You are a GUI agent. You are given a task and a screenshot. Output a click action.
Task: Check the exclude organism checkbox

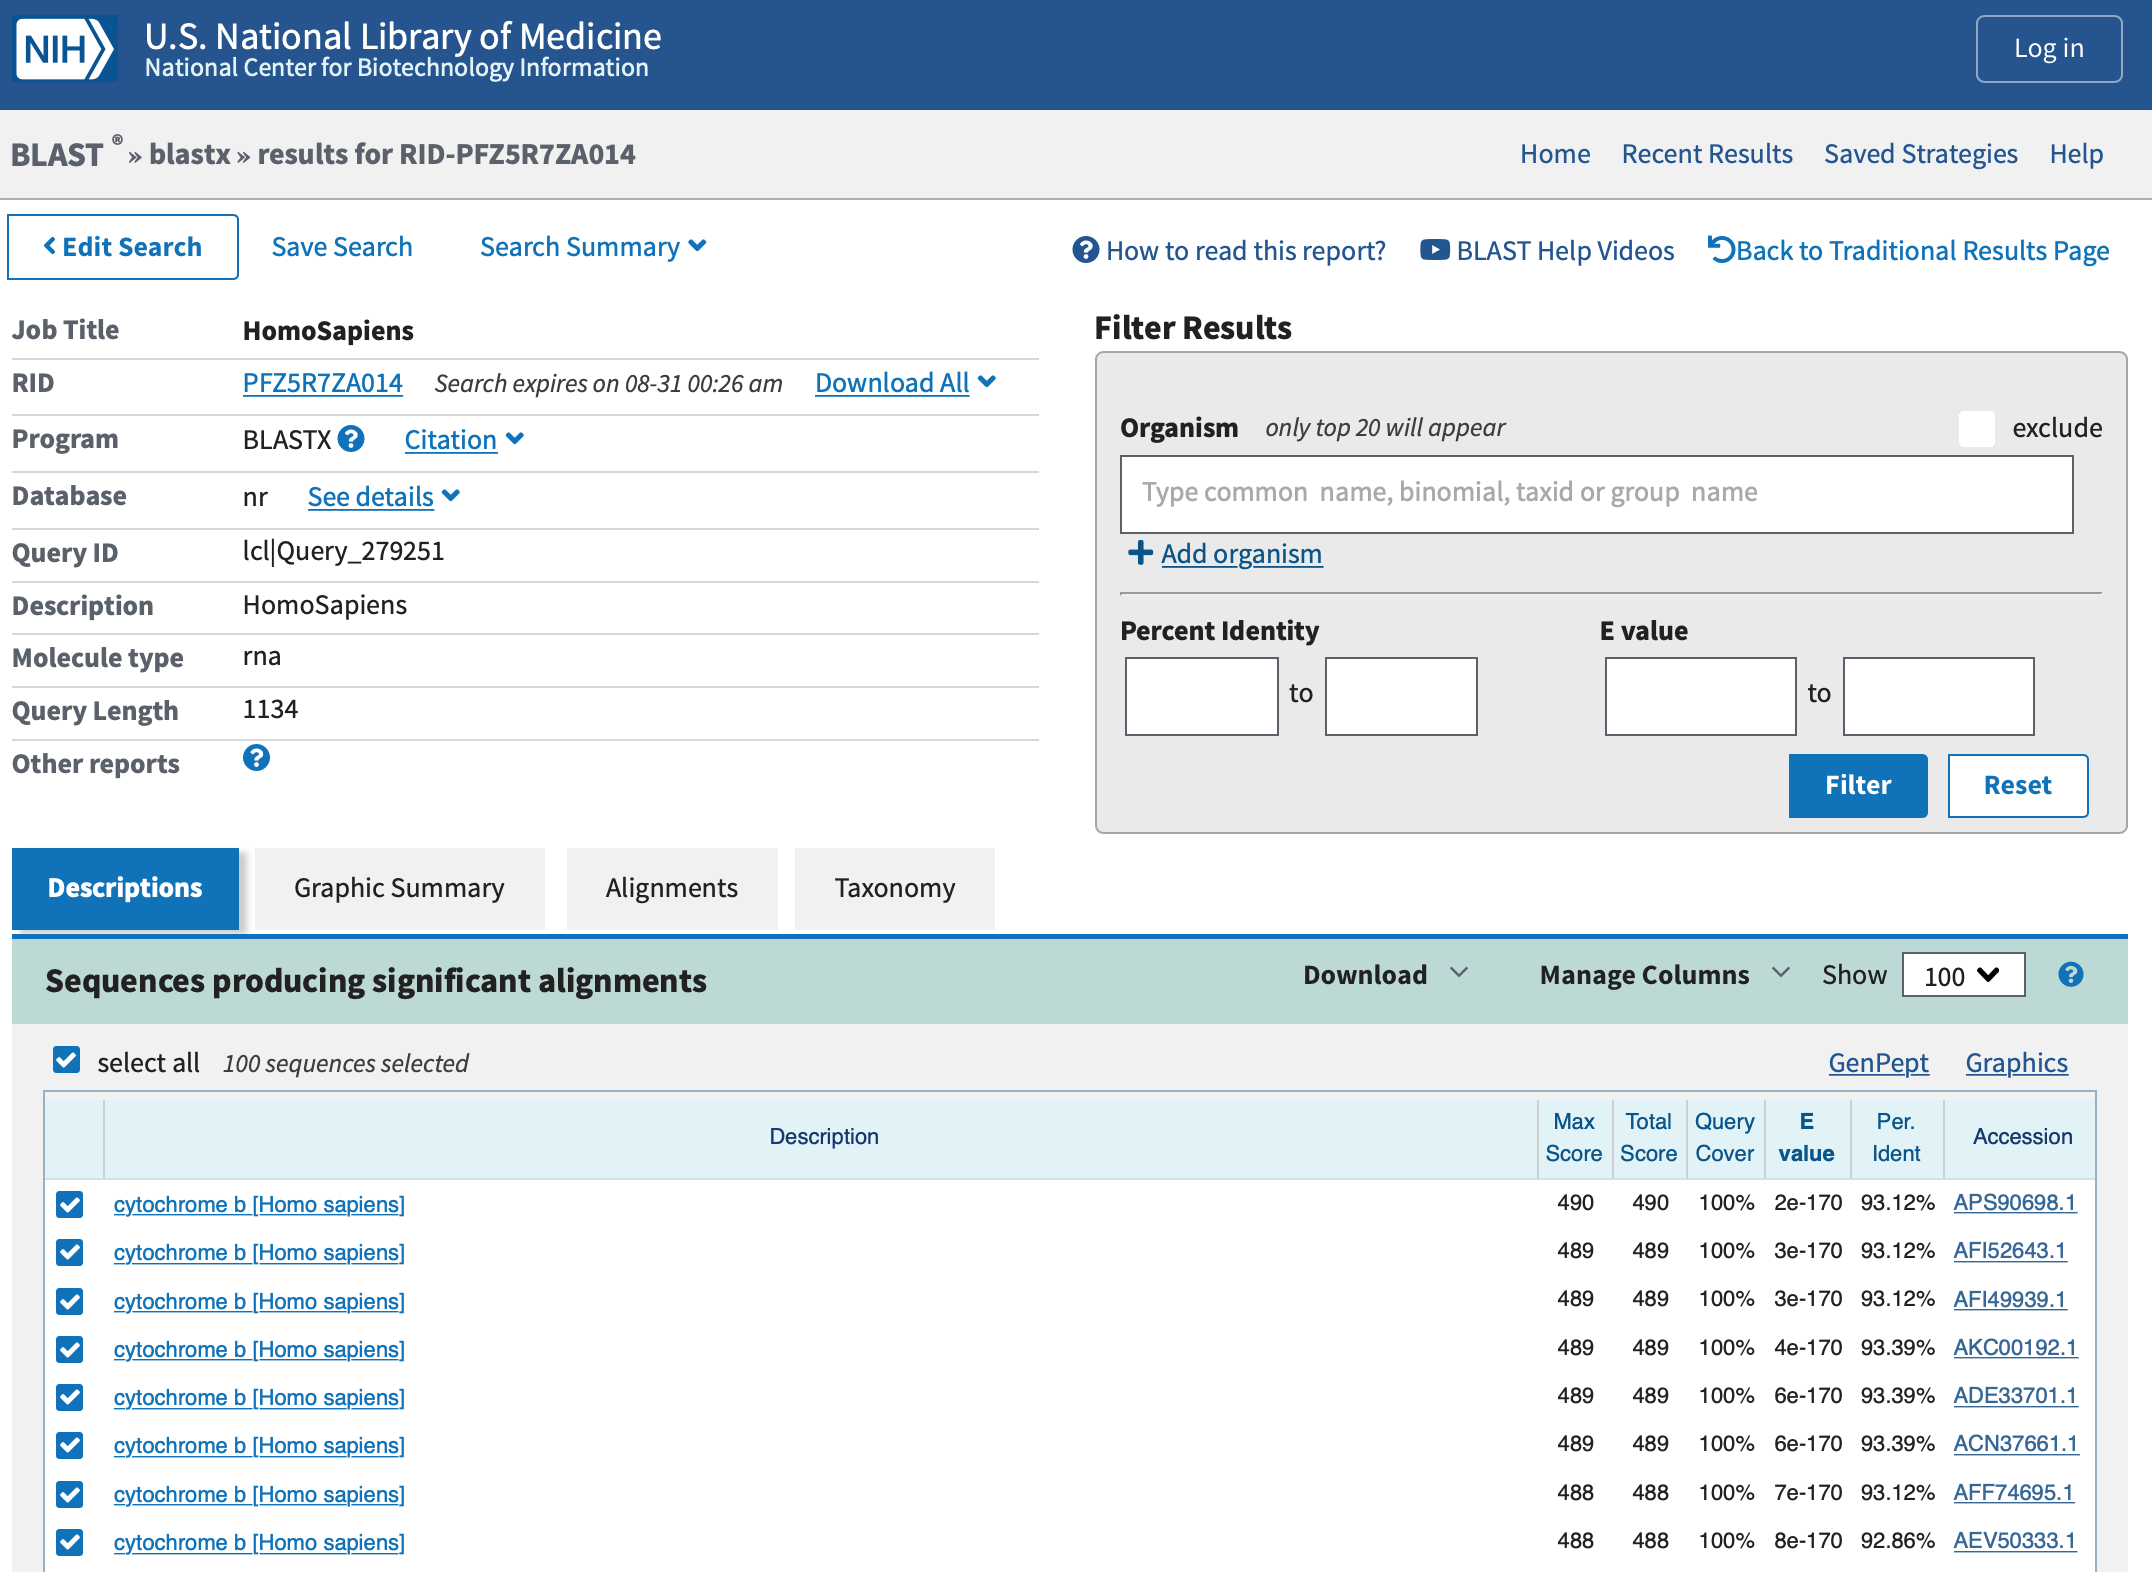1976,428
